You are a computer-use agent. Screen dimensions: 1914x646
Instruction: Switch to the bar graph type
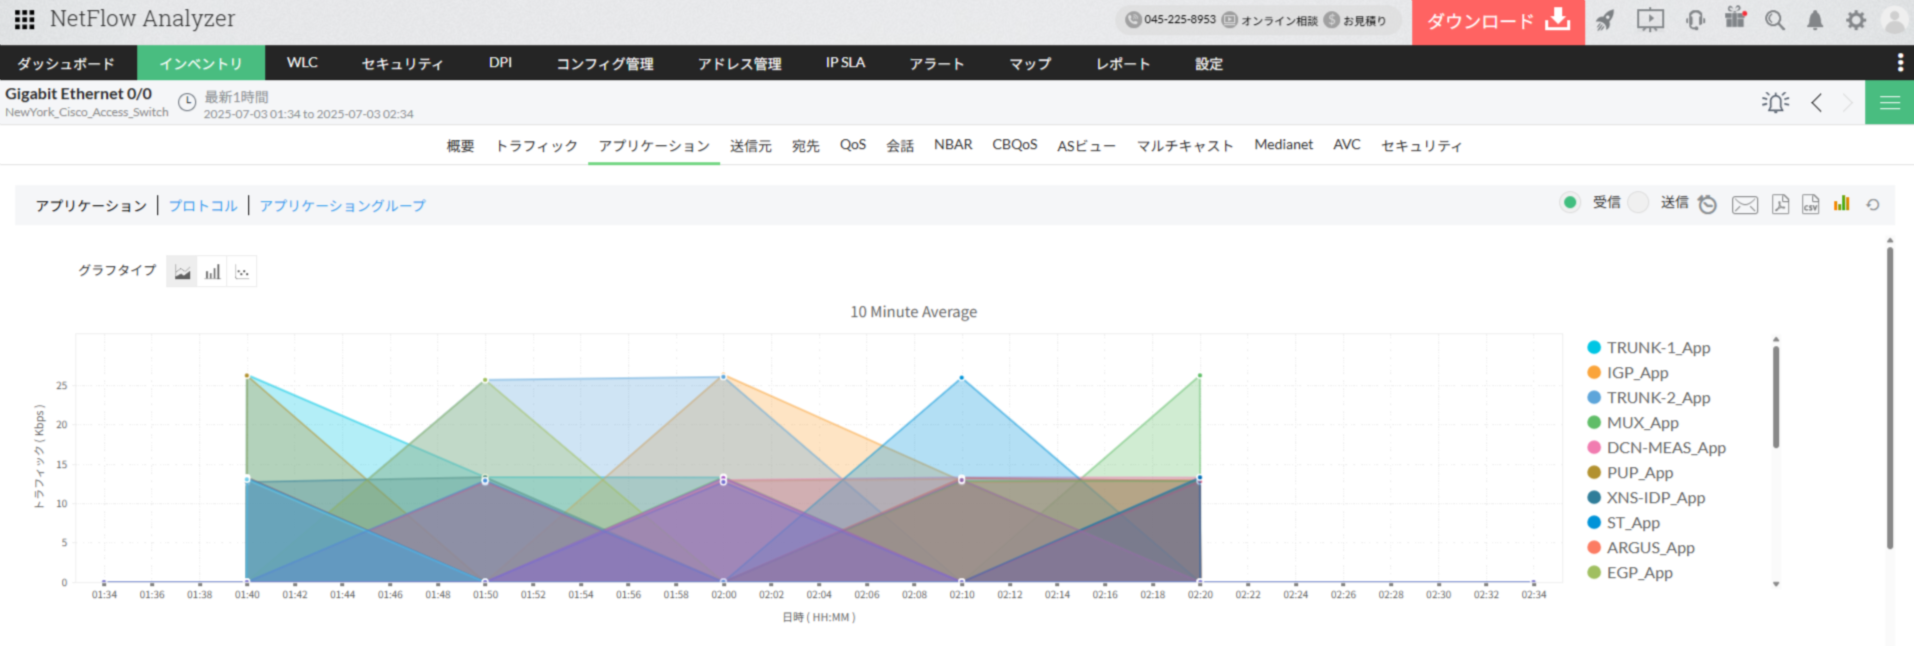pos(212,272)
